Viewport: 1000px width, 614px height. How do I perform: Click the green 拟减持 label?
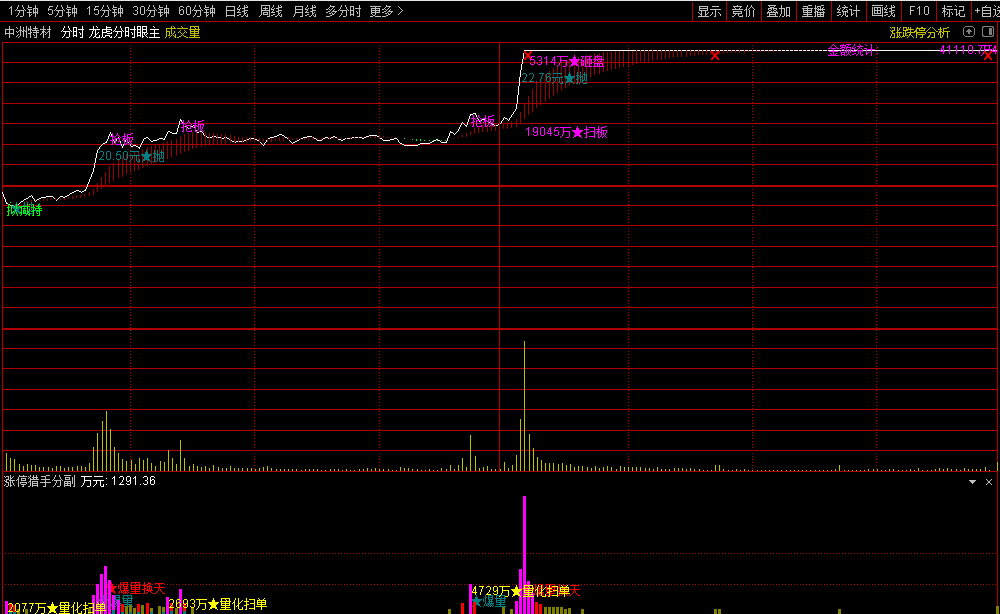click(24, 210)
